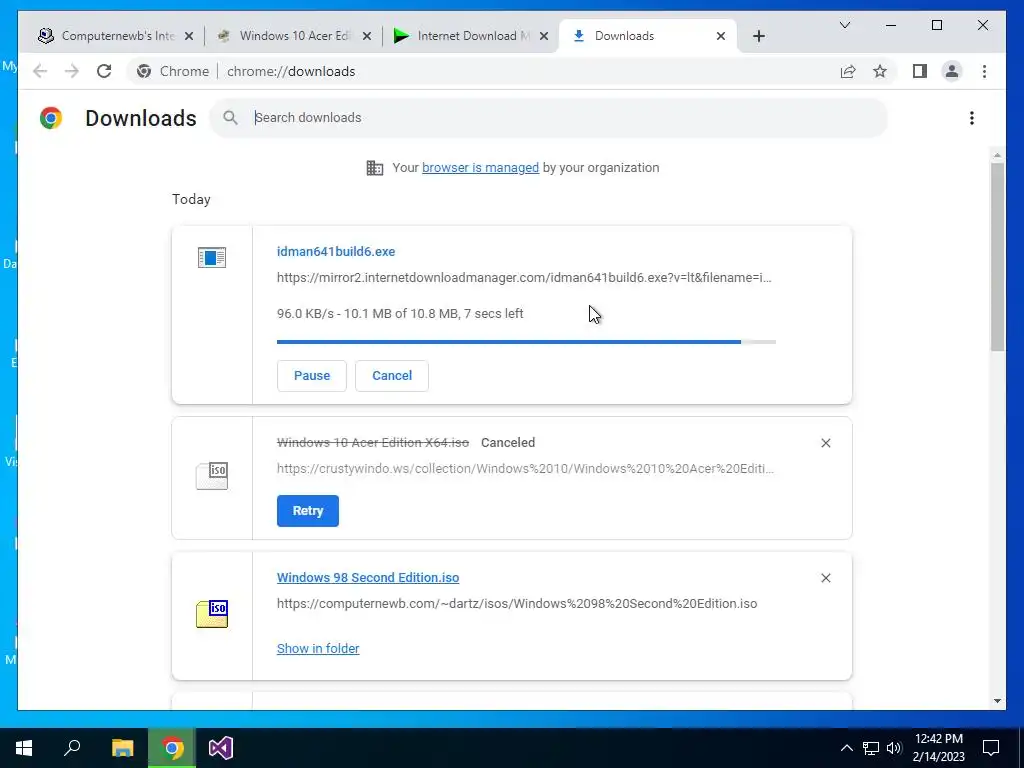
Task: Retry the Windows 10 Acer Edition download
Action: coord(308,511)
